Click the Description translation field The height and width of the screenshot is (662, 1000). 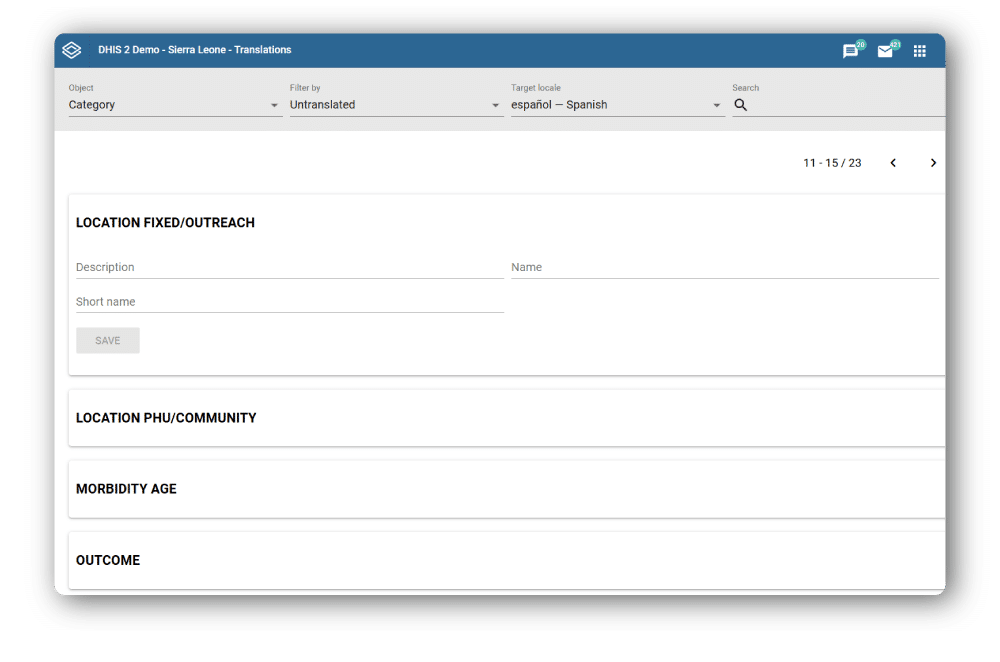(290, 267)
